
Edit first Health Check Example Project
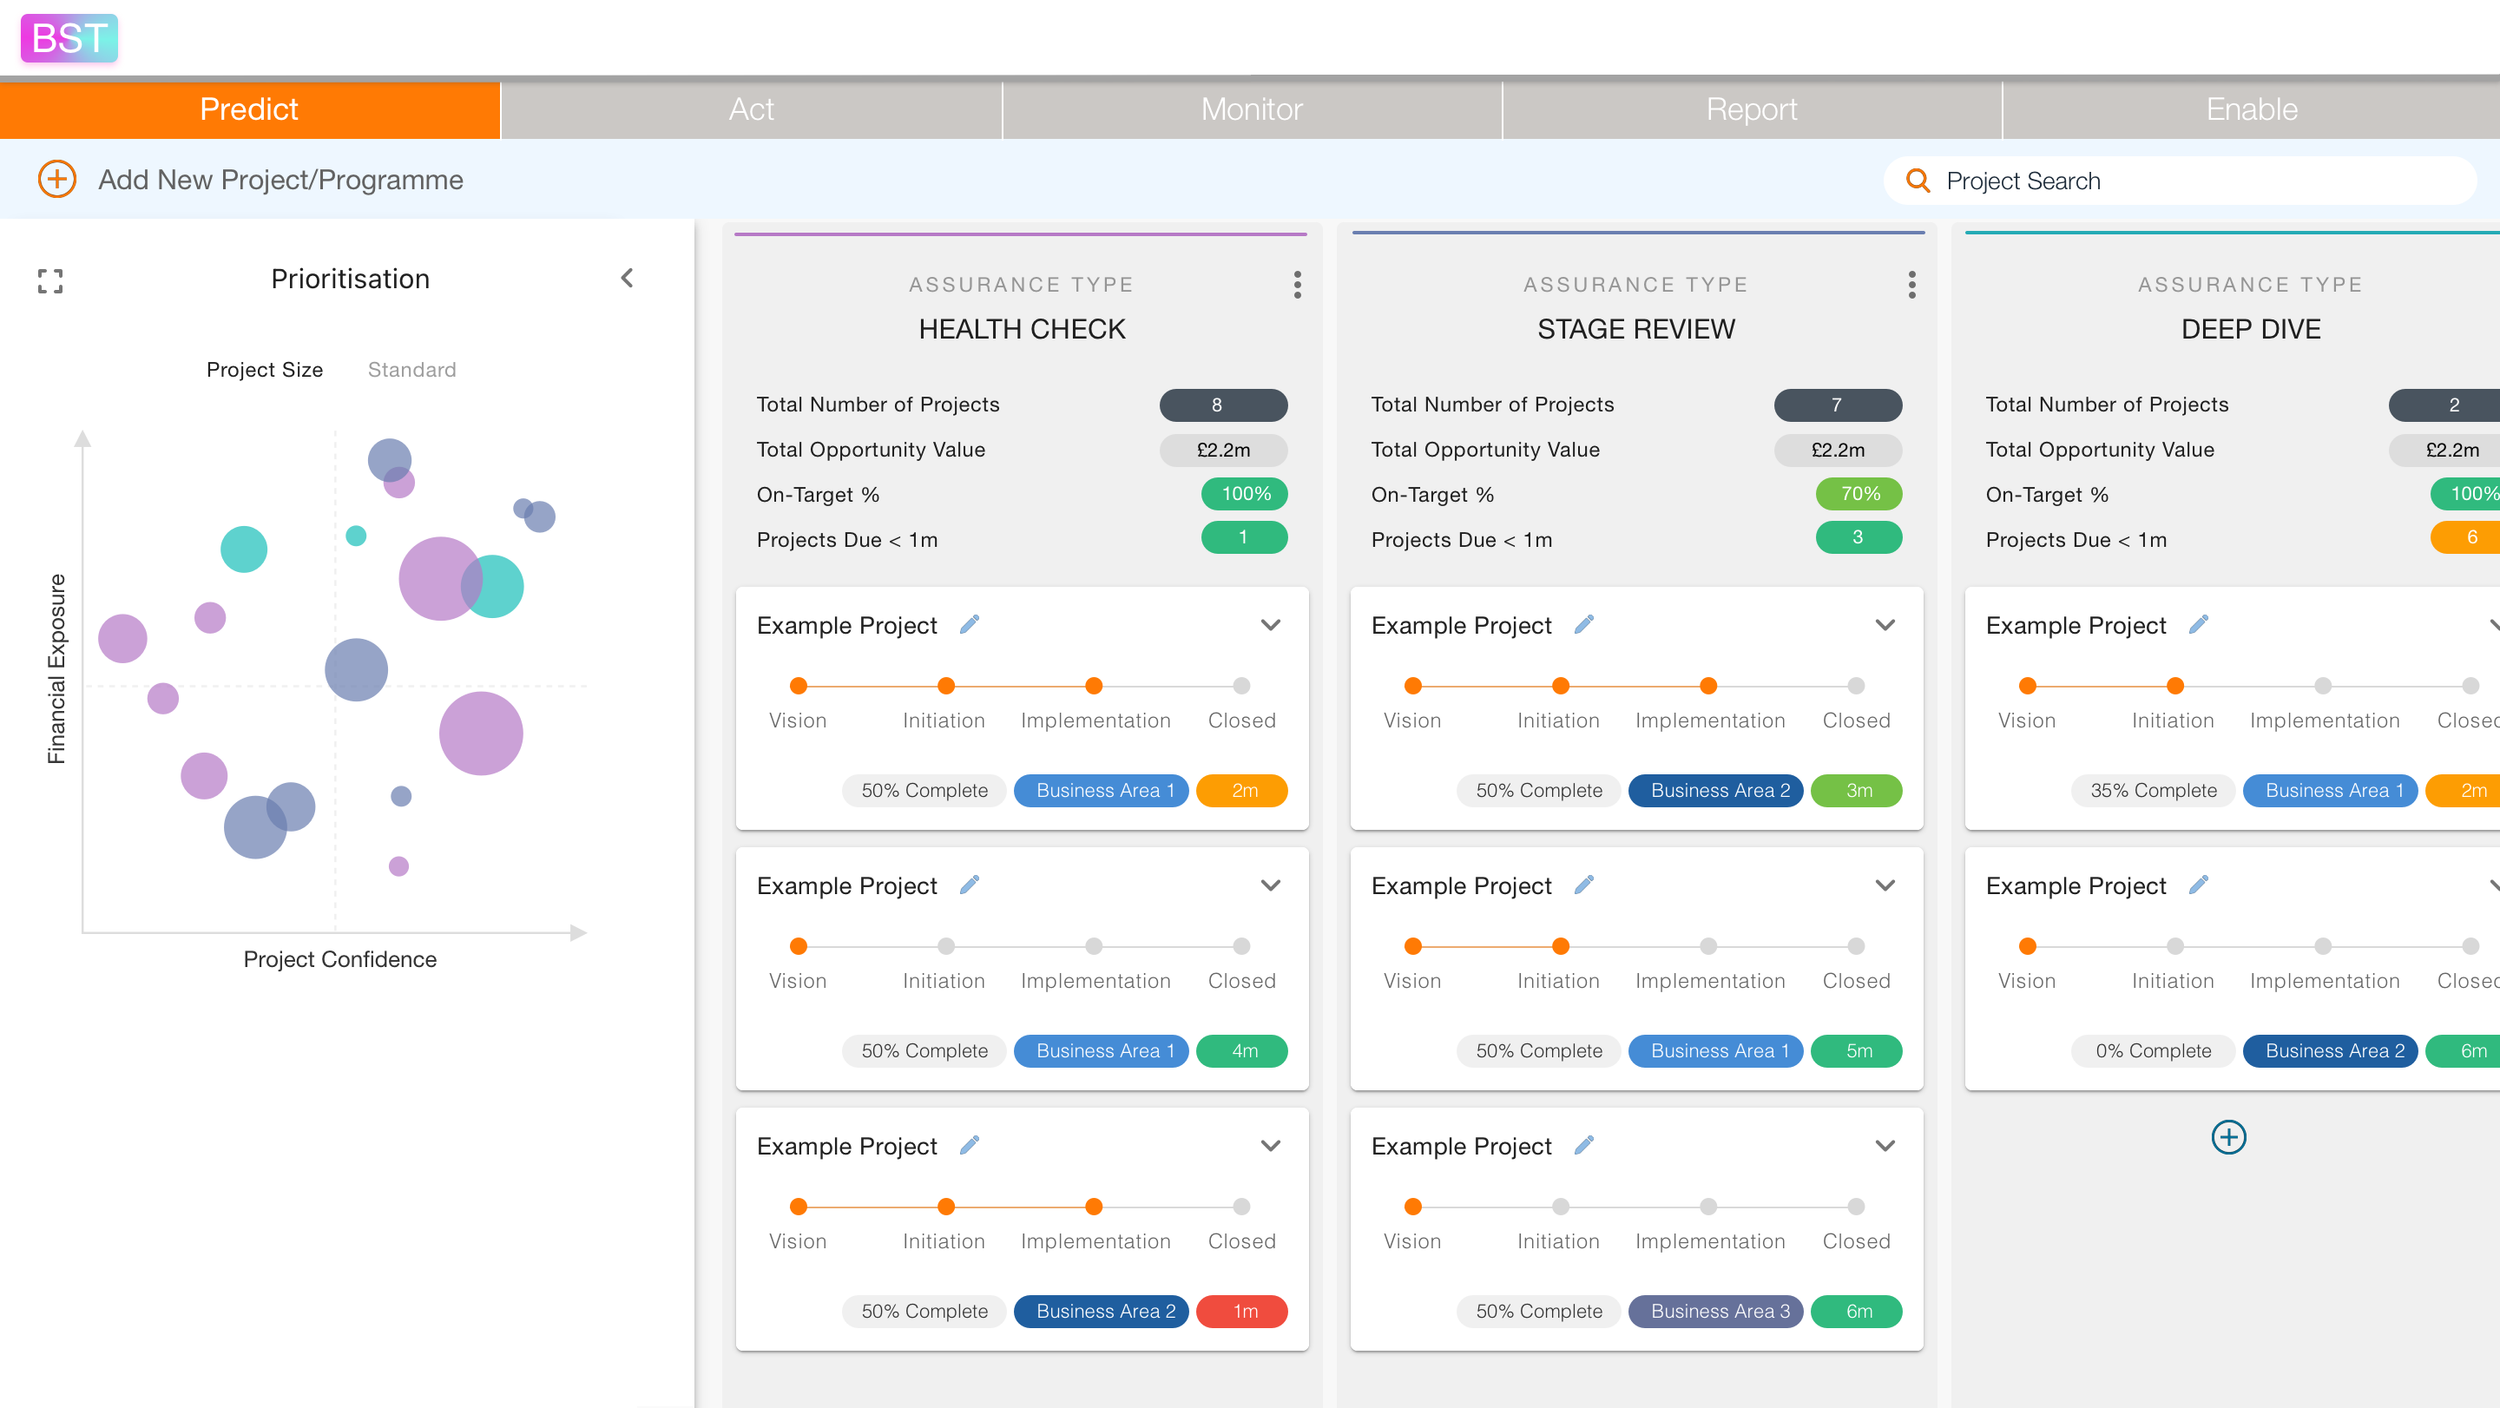(969, 625)
